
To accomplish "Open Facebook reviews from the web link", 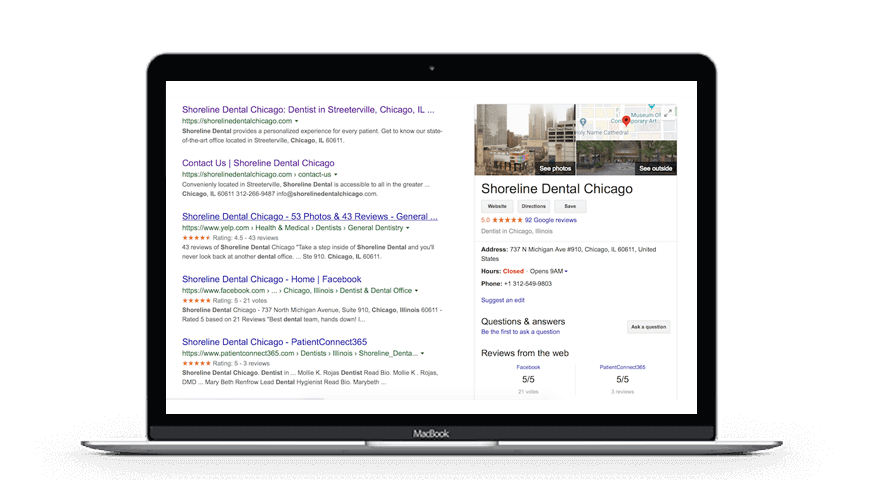I will click(x=528, y=367).
